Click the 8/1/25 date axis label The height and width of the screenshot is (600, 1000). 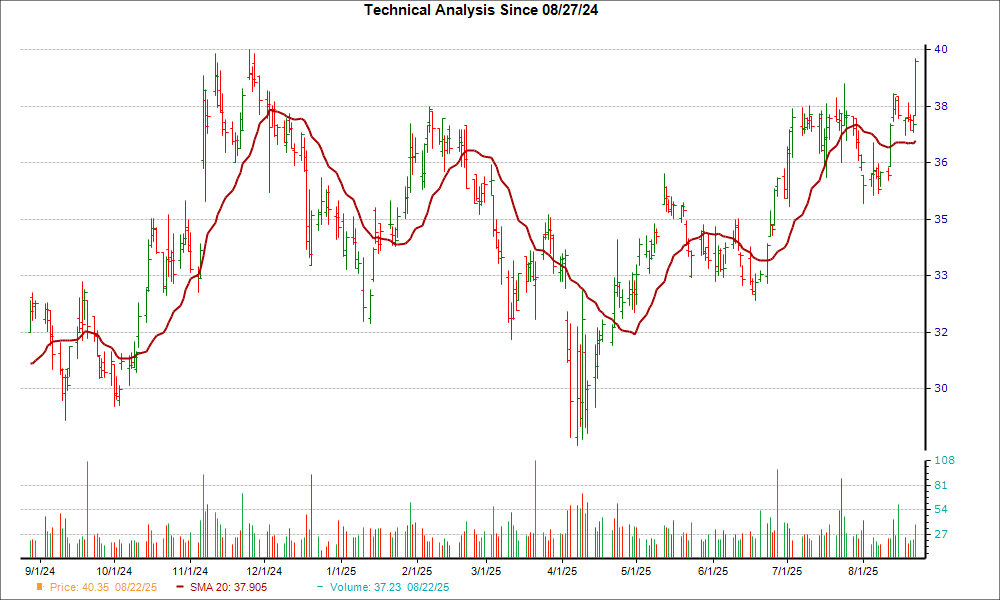click(863, 571)
